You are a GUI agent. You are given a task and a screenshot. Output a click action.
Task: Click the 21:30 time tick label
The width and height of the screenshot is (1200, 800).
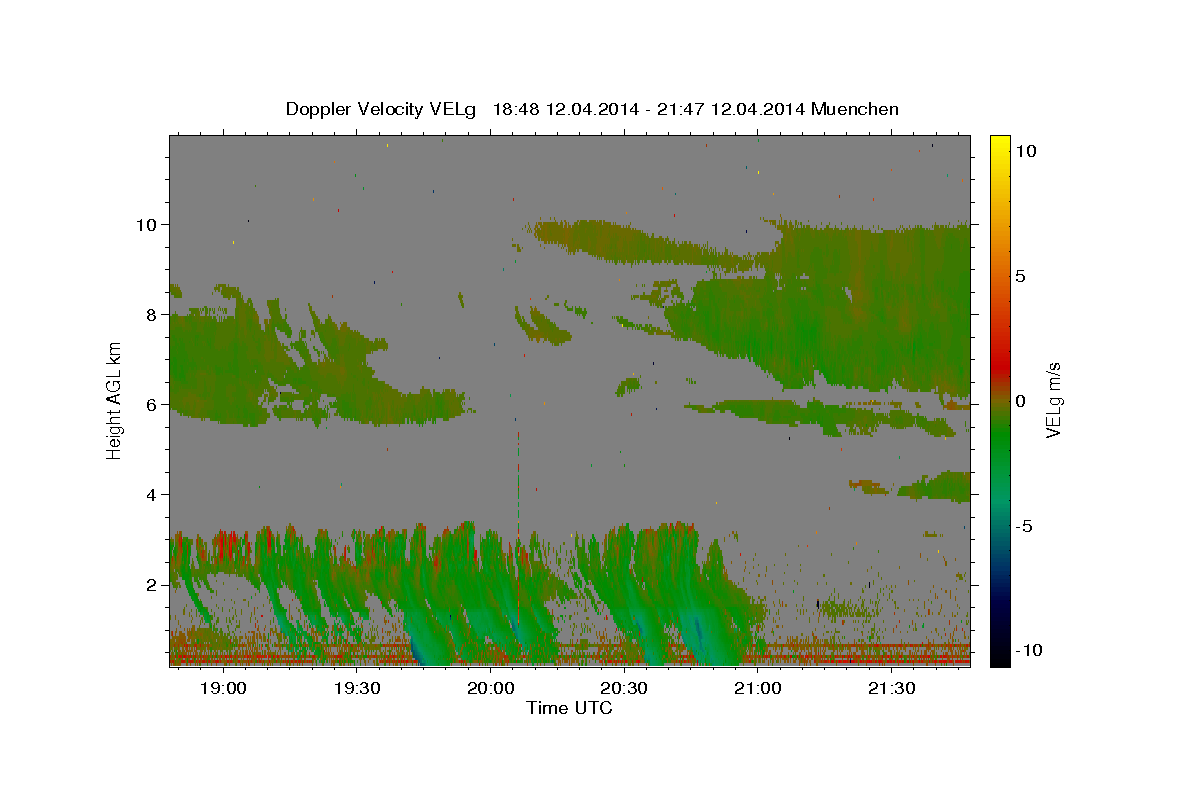pos(891,689)
